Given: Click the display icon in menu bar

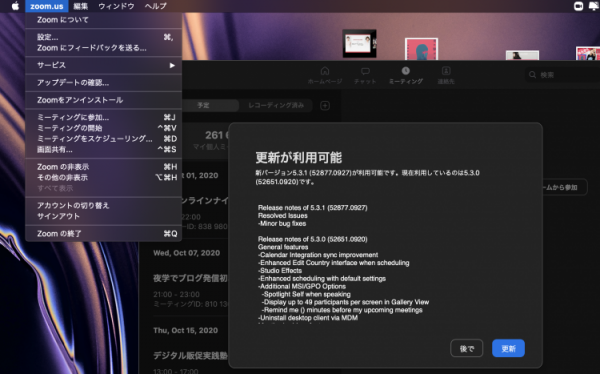Looking at the screenshot, I should click(594, 6).
